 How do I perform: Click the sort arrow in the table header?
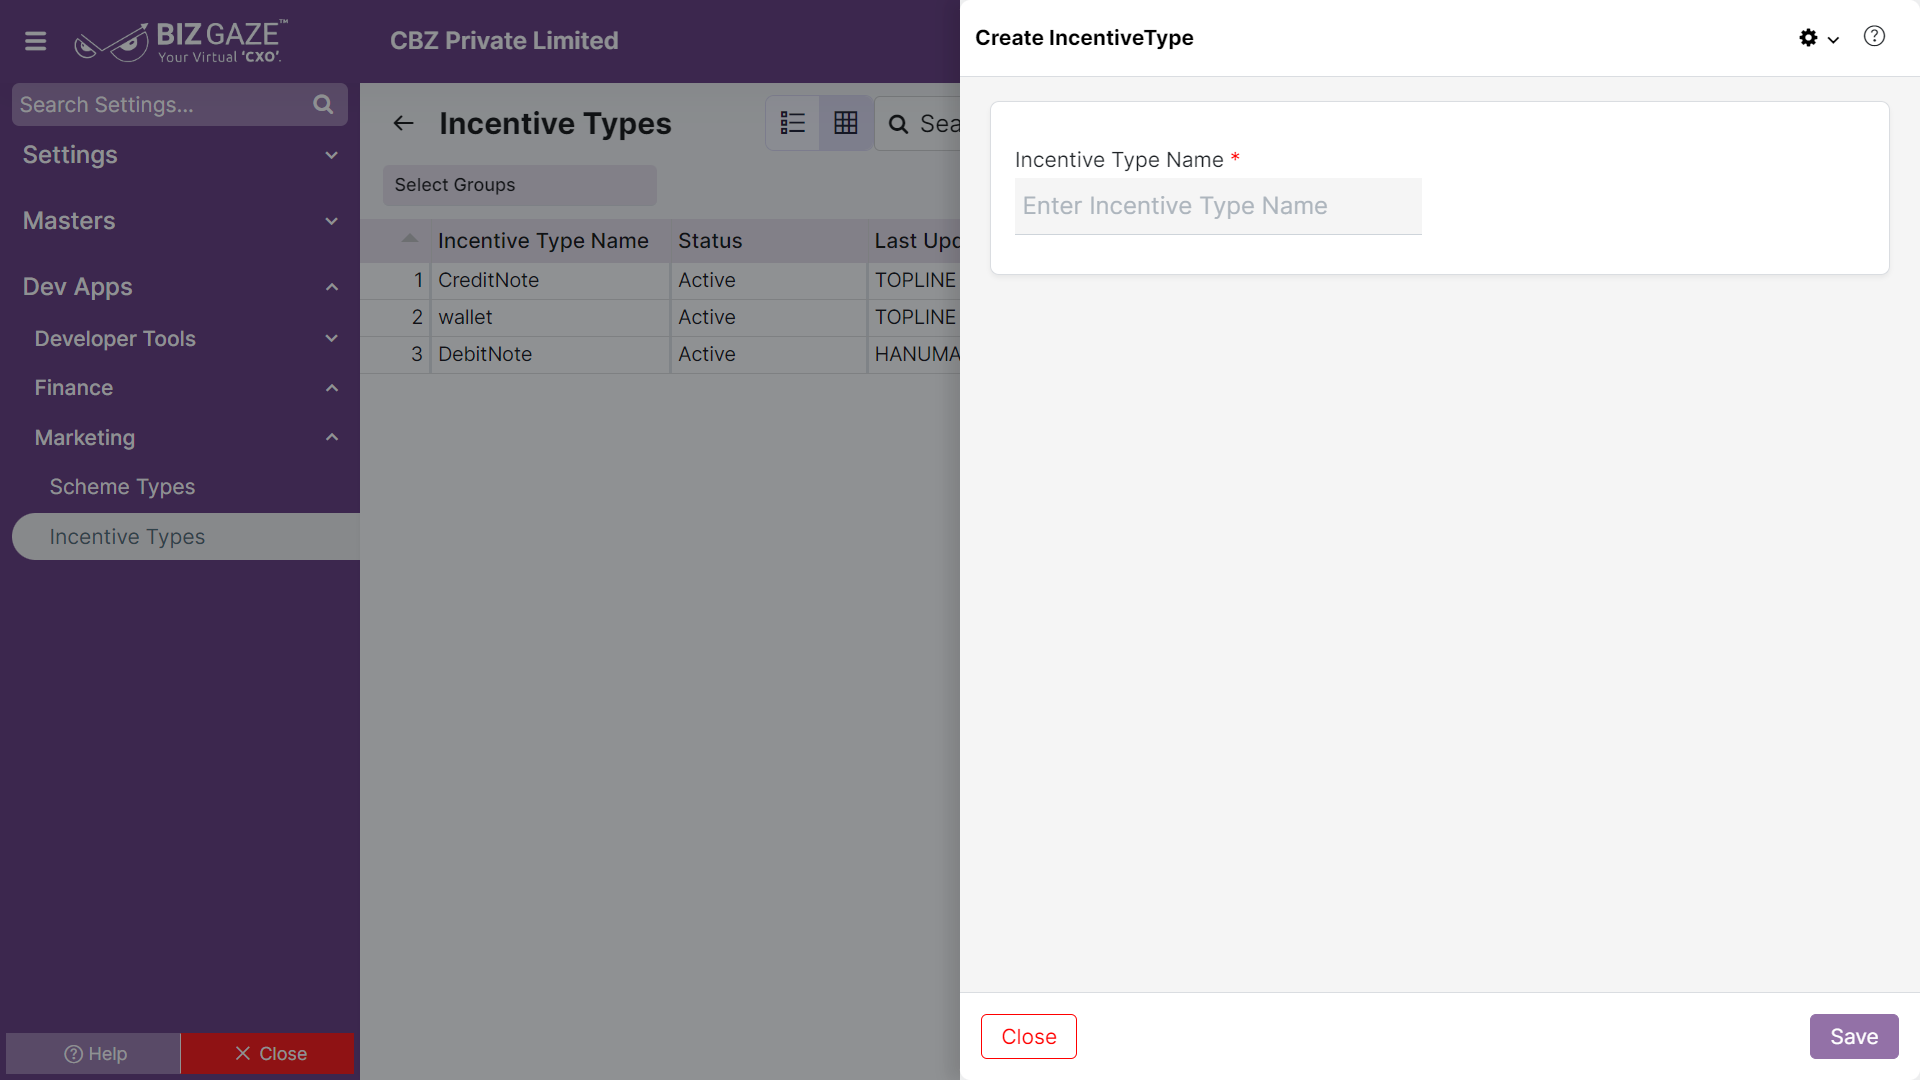(x=409, y=238)
